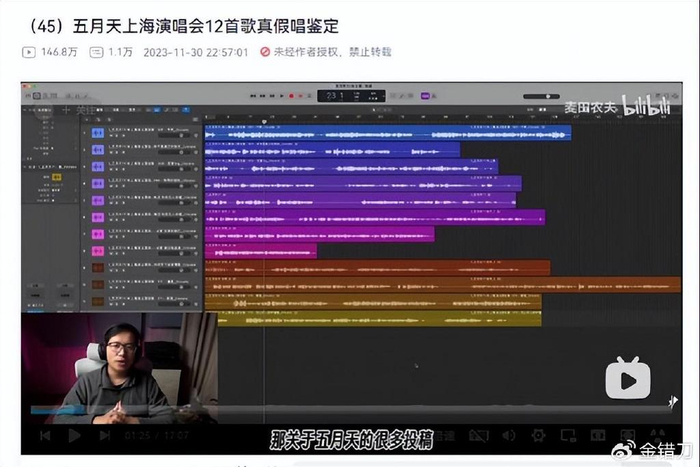
Task: Click the 146.8万 play count
Action: tap(50, 52)
